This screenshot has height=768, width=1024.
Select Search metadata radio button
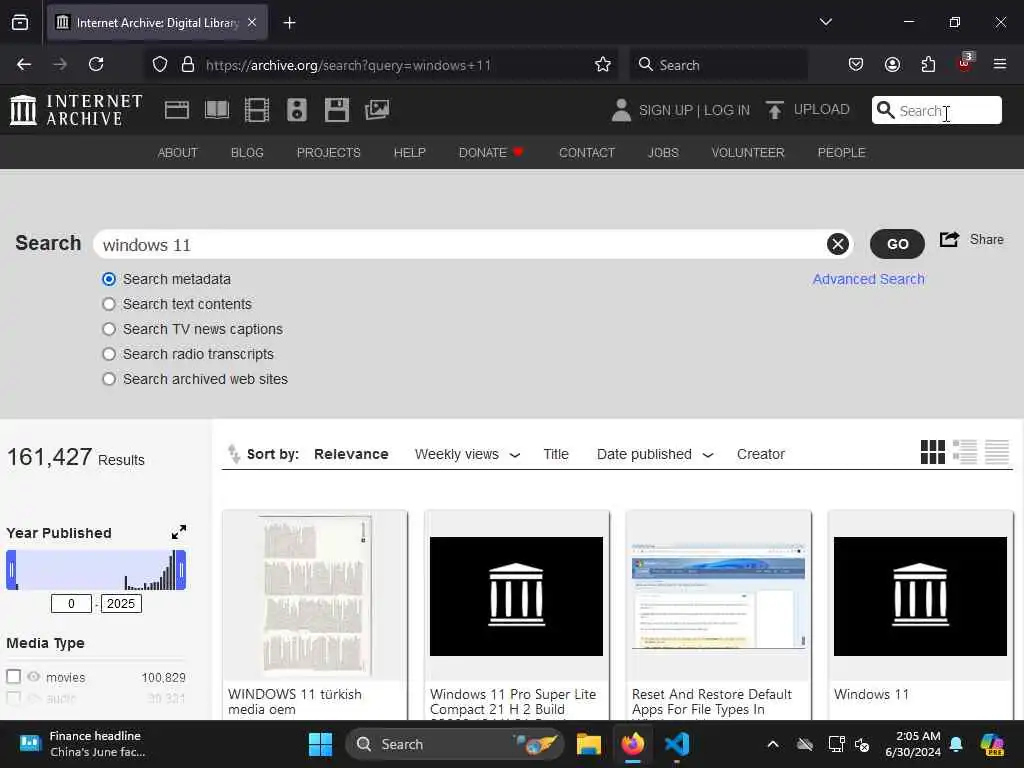[109, 280]
